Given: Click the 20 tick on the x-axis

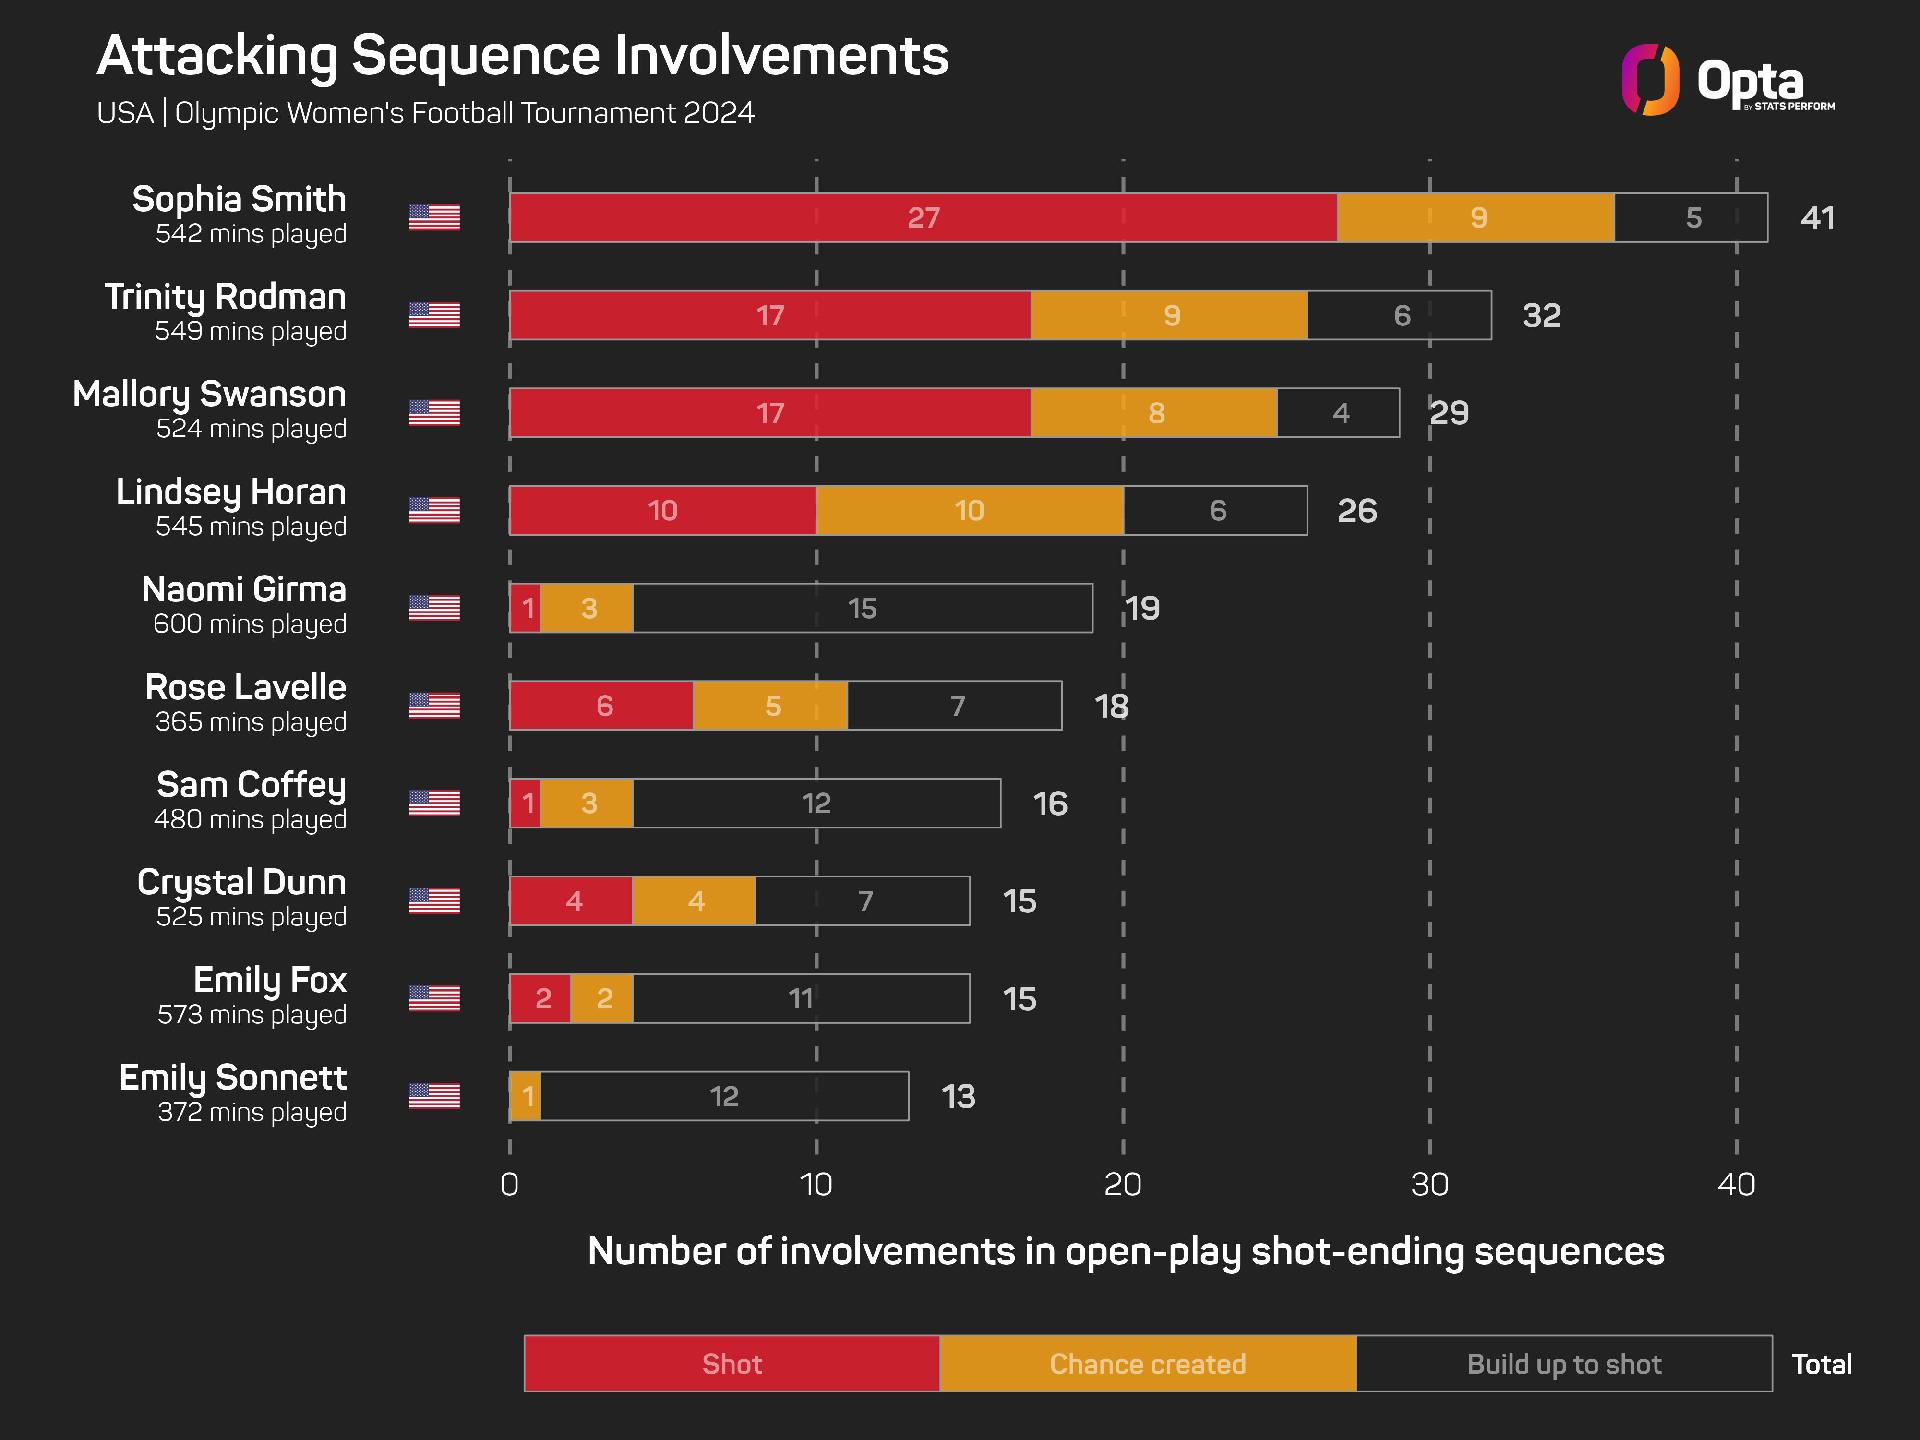Looking at the screenshot, I should tap(1122, 1185).
